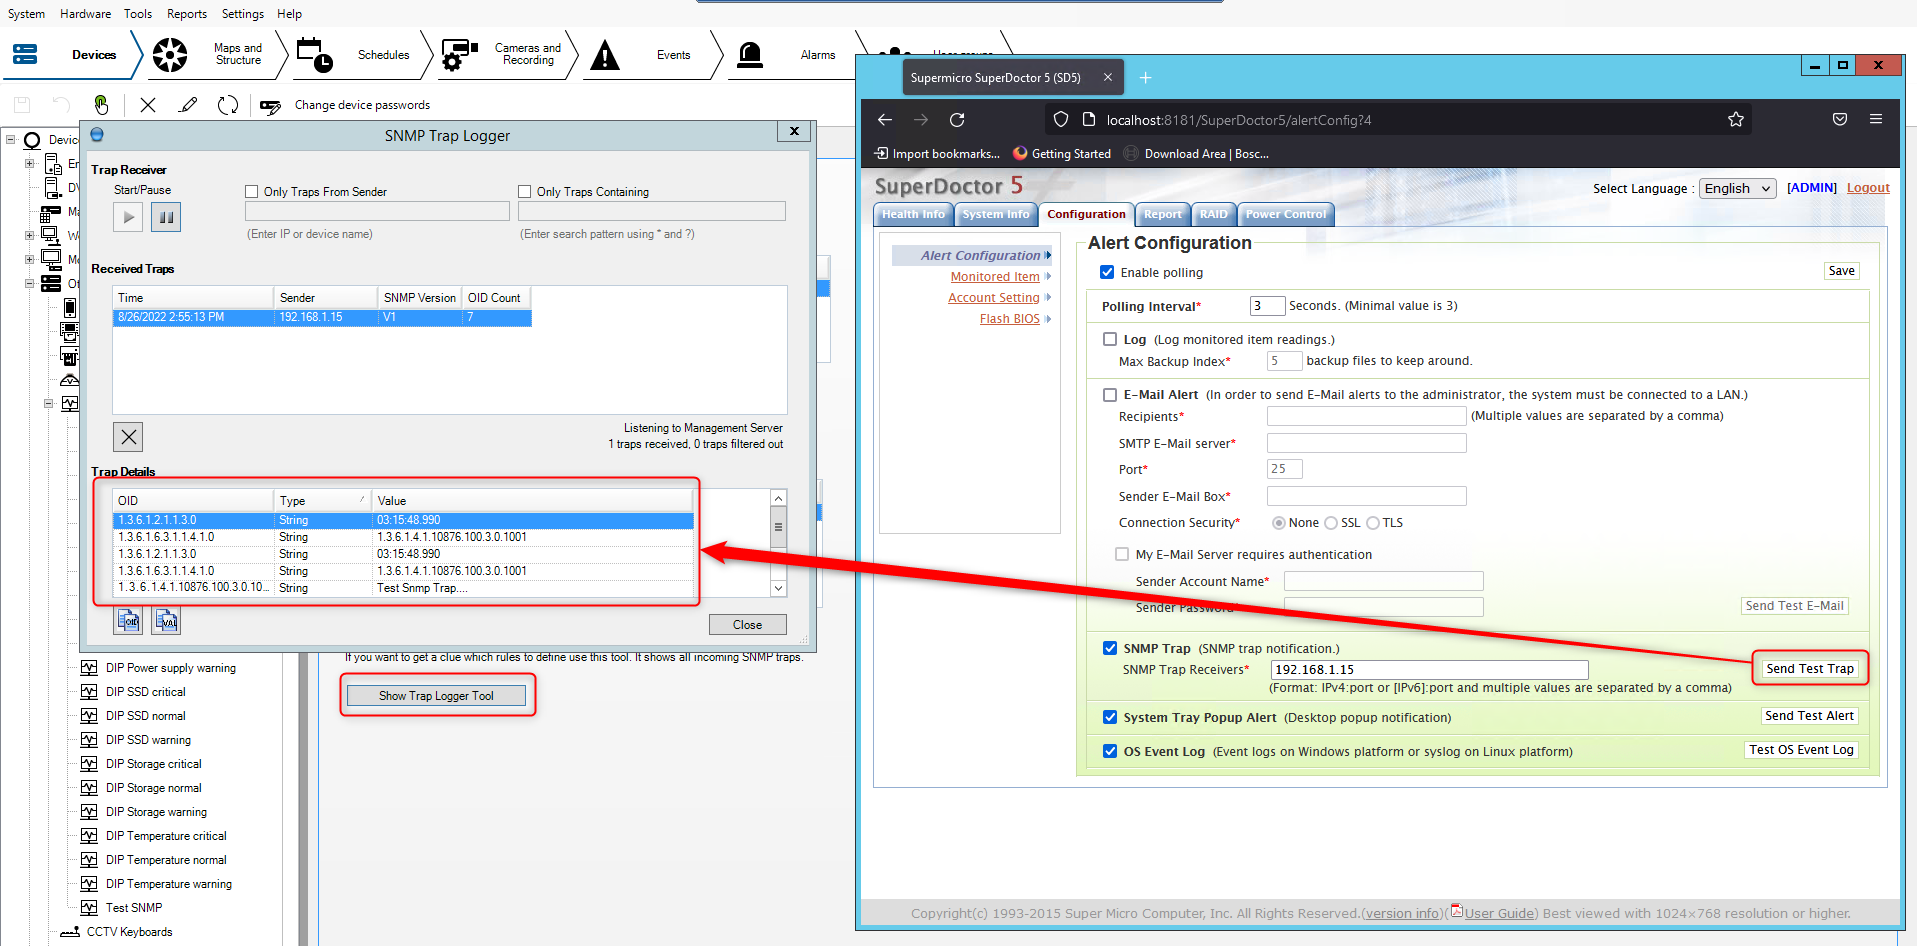Viewport: 1917px width, 946px height.
Task: Click the refresh toolbar icon
Action: pyautogui.click(x=228, y=105)
